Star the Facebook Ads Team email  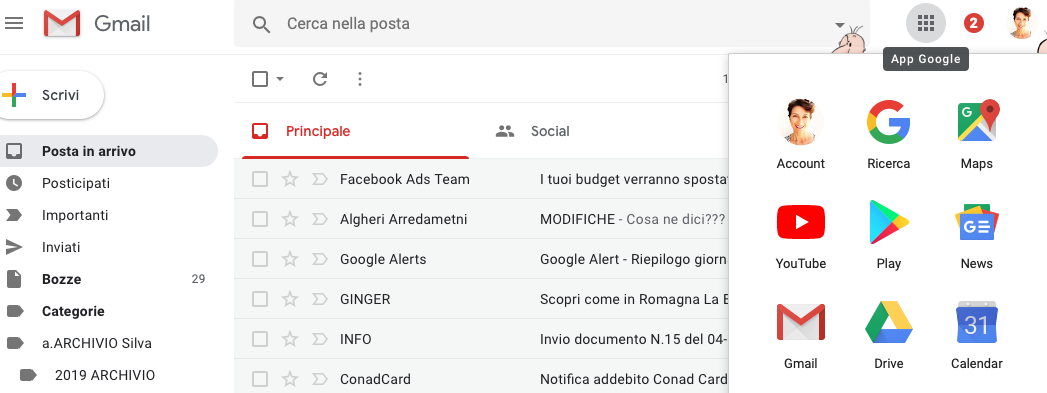(x=290, y=179)
